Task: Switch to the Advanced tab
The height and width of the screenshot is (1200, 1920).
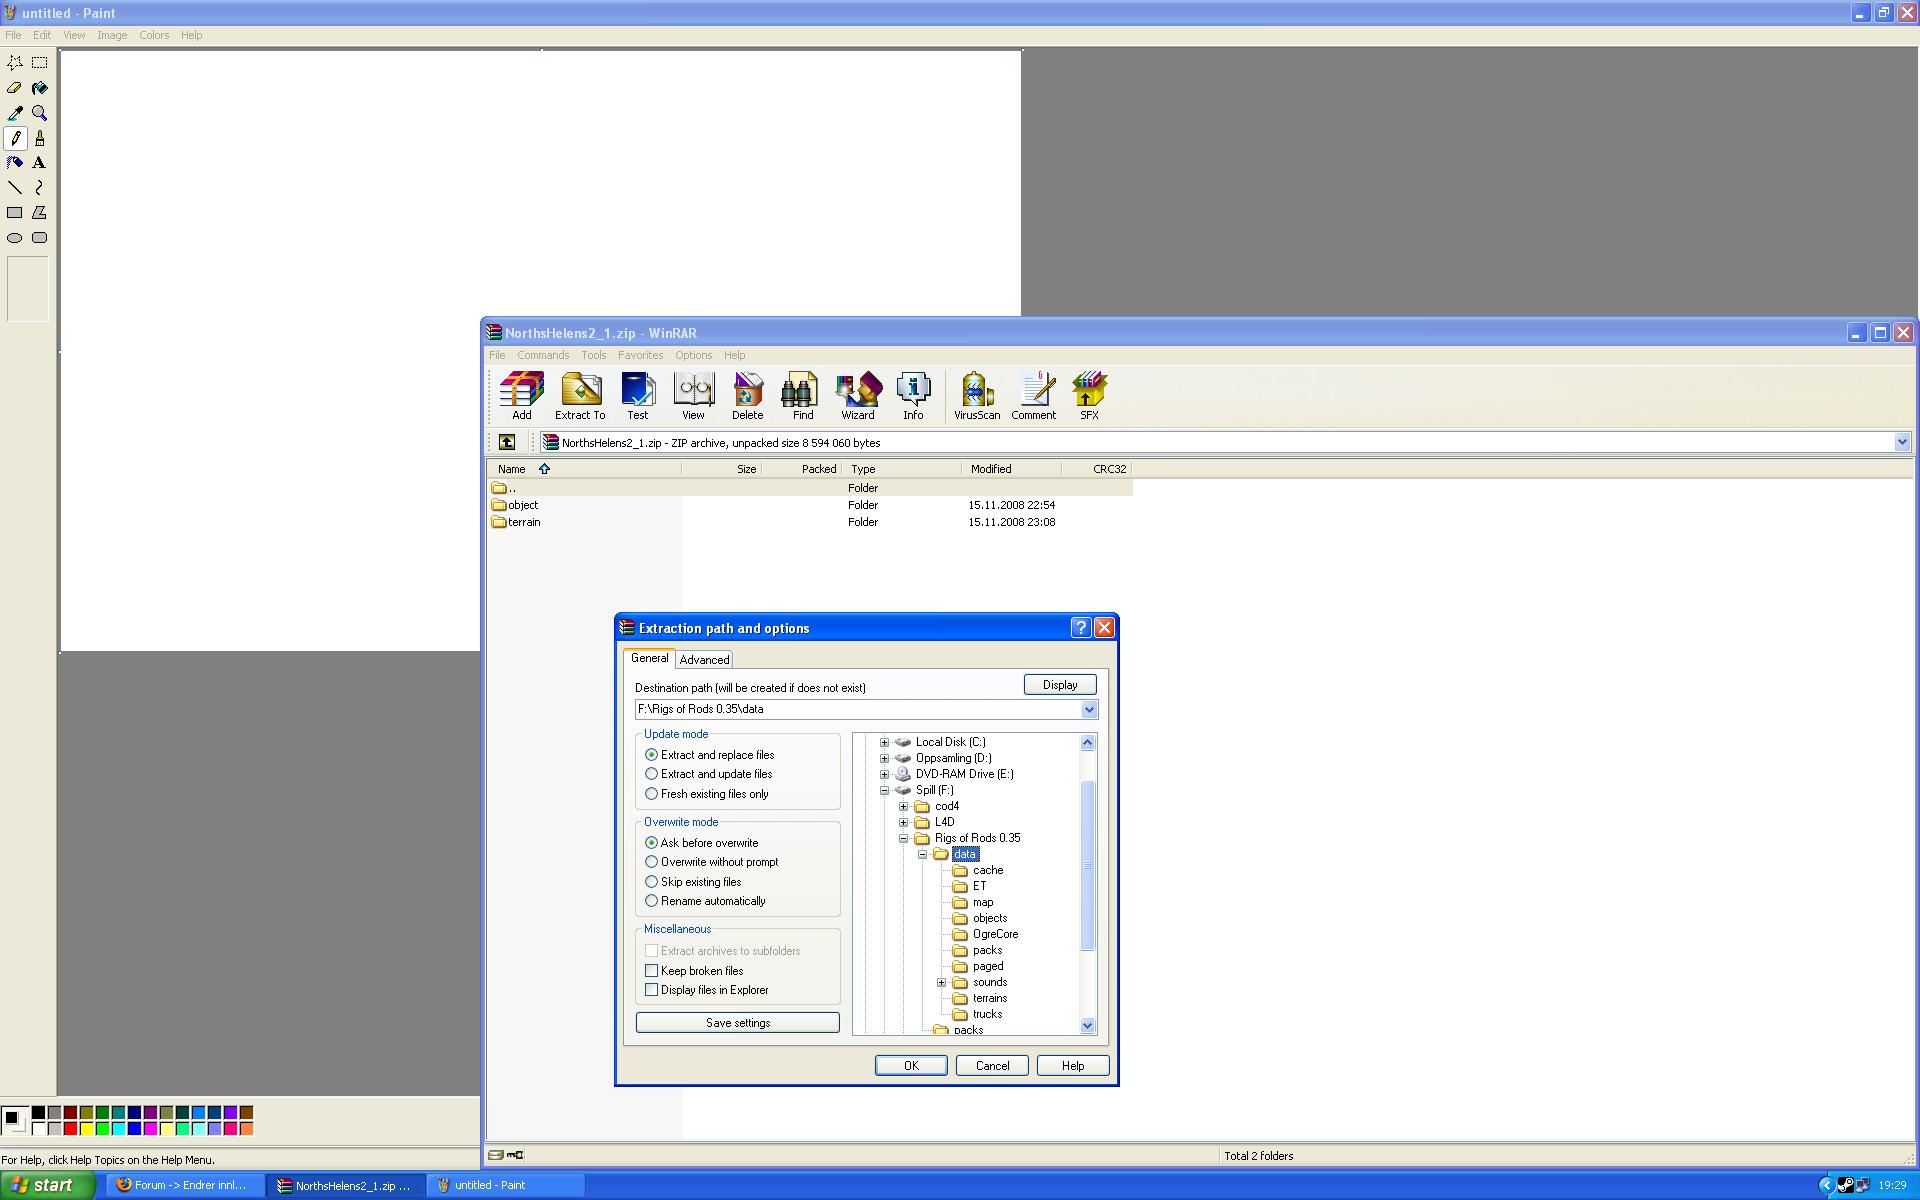Action: (704, 660)
